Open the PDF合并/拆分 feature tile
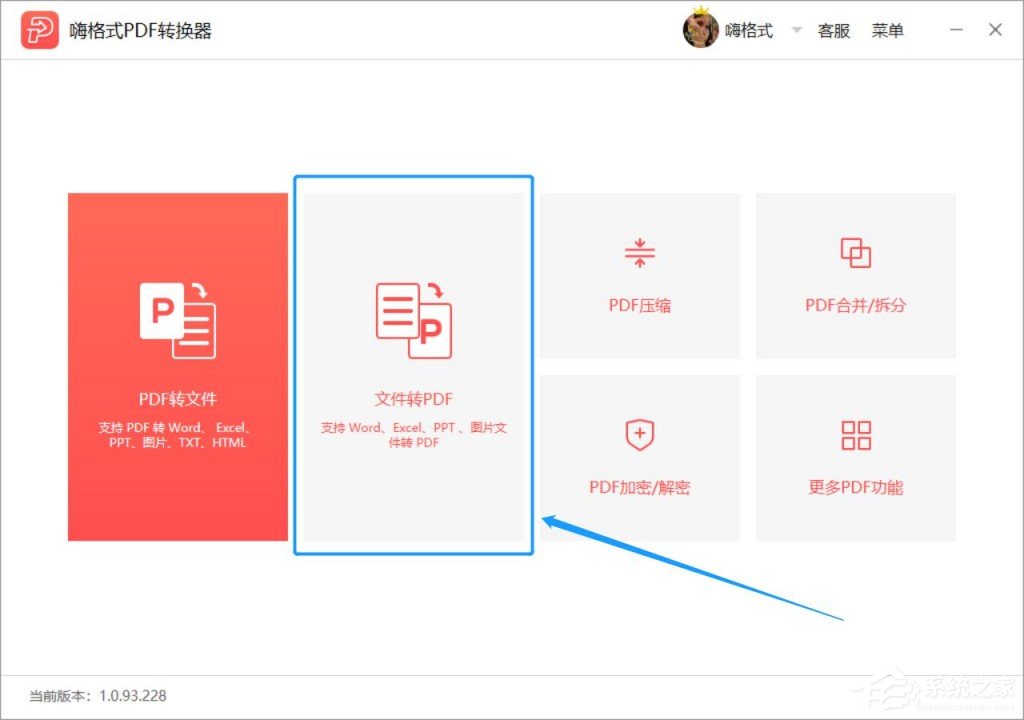Image resolution: width=1024 pixels, height=720 pixels. 855,275
